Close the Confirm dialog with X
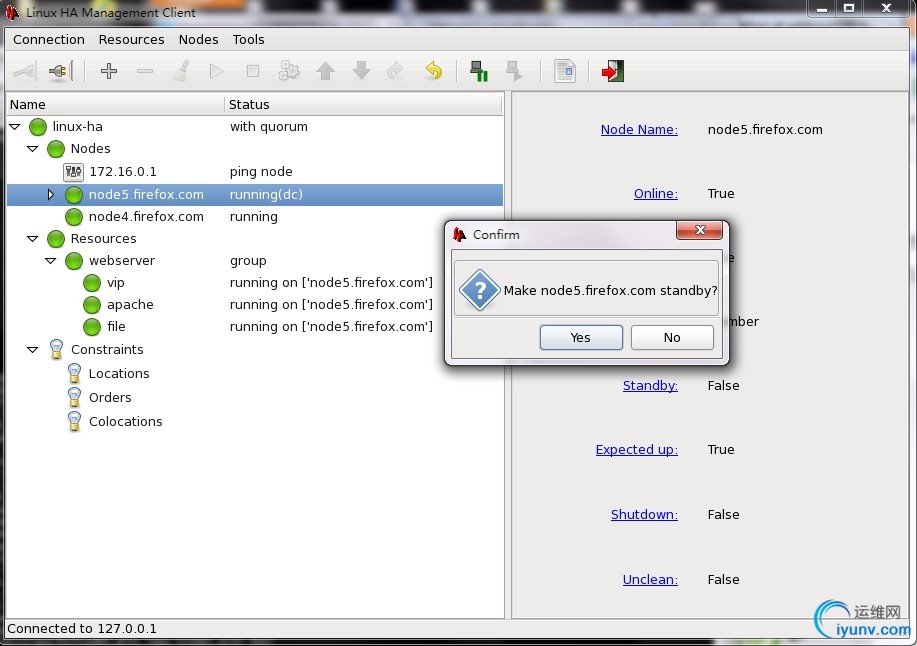The width and height of the screenshot is (917, 646). click(699, 230)
